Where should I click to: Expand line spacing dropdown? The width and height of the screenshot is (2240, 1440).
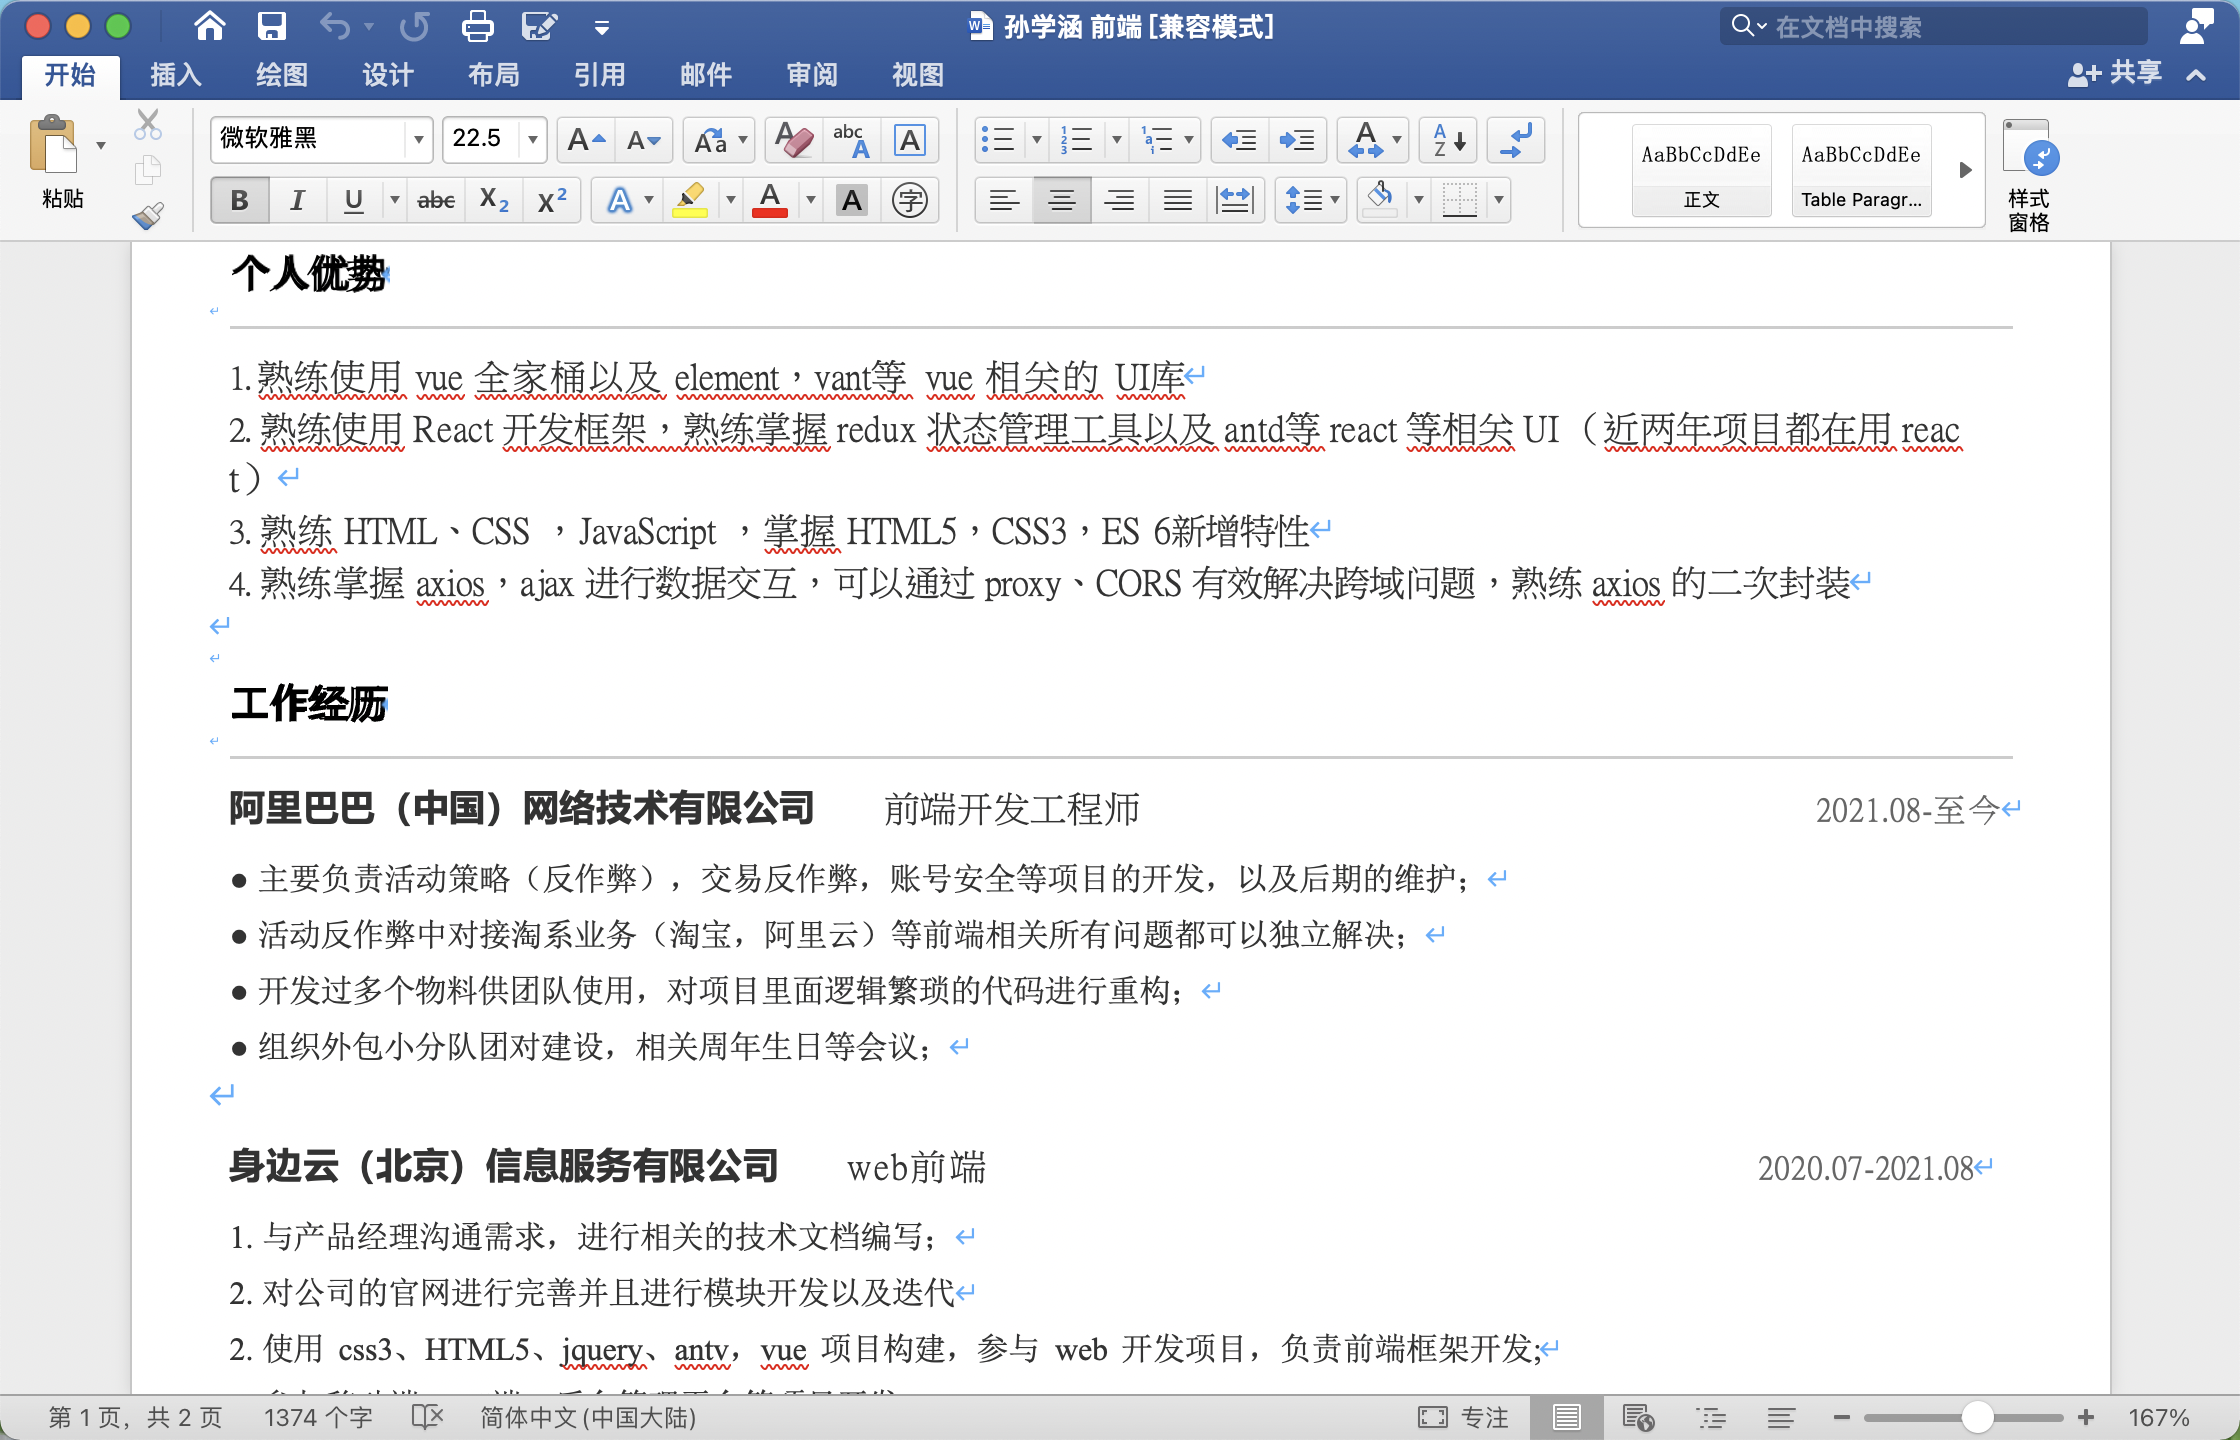[1335, 200]
